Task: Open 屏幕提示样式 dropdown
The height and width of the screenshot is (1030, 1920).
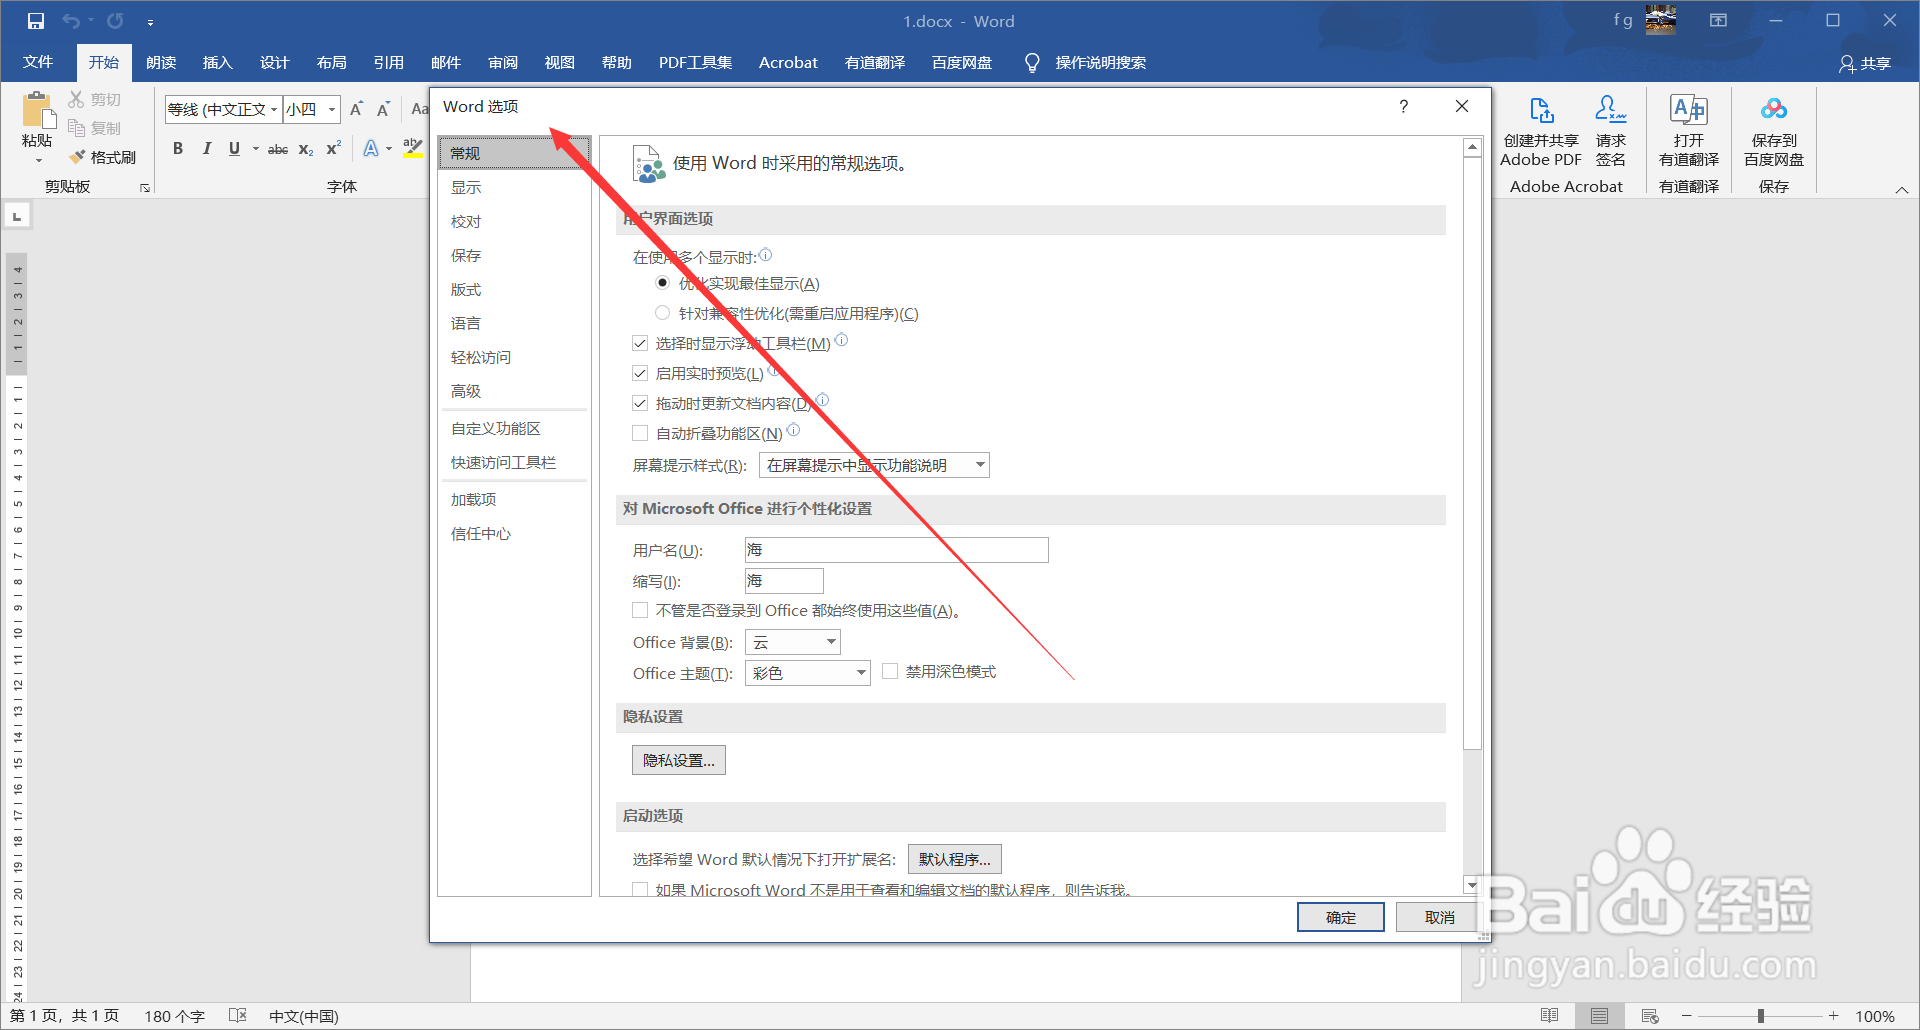Action: click(874, 465)
